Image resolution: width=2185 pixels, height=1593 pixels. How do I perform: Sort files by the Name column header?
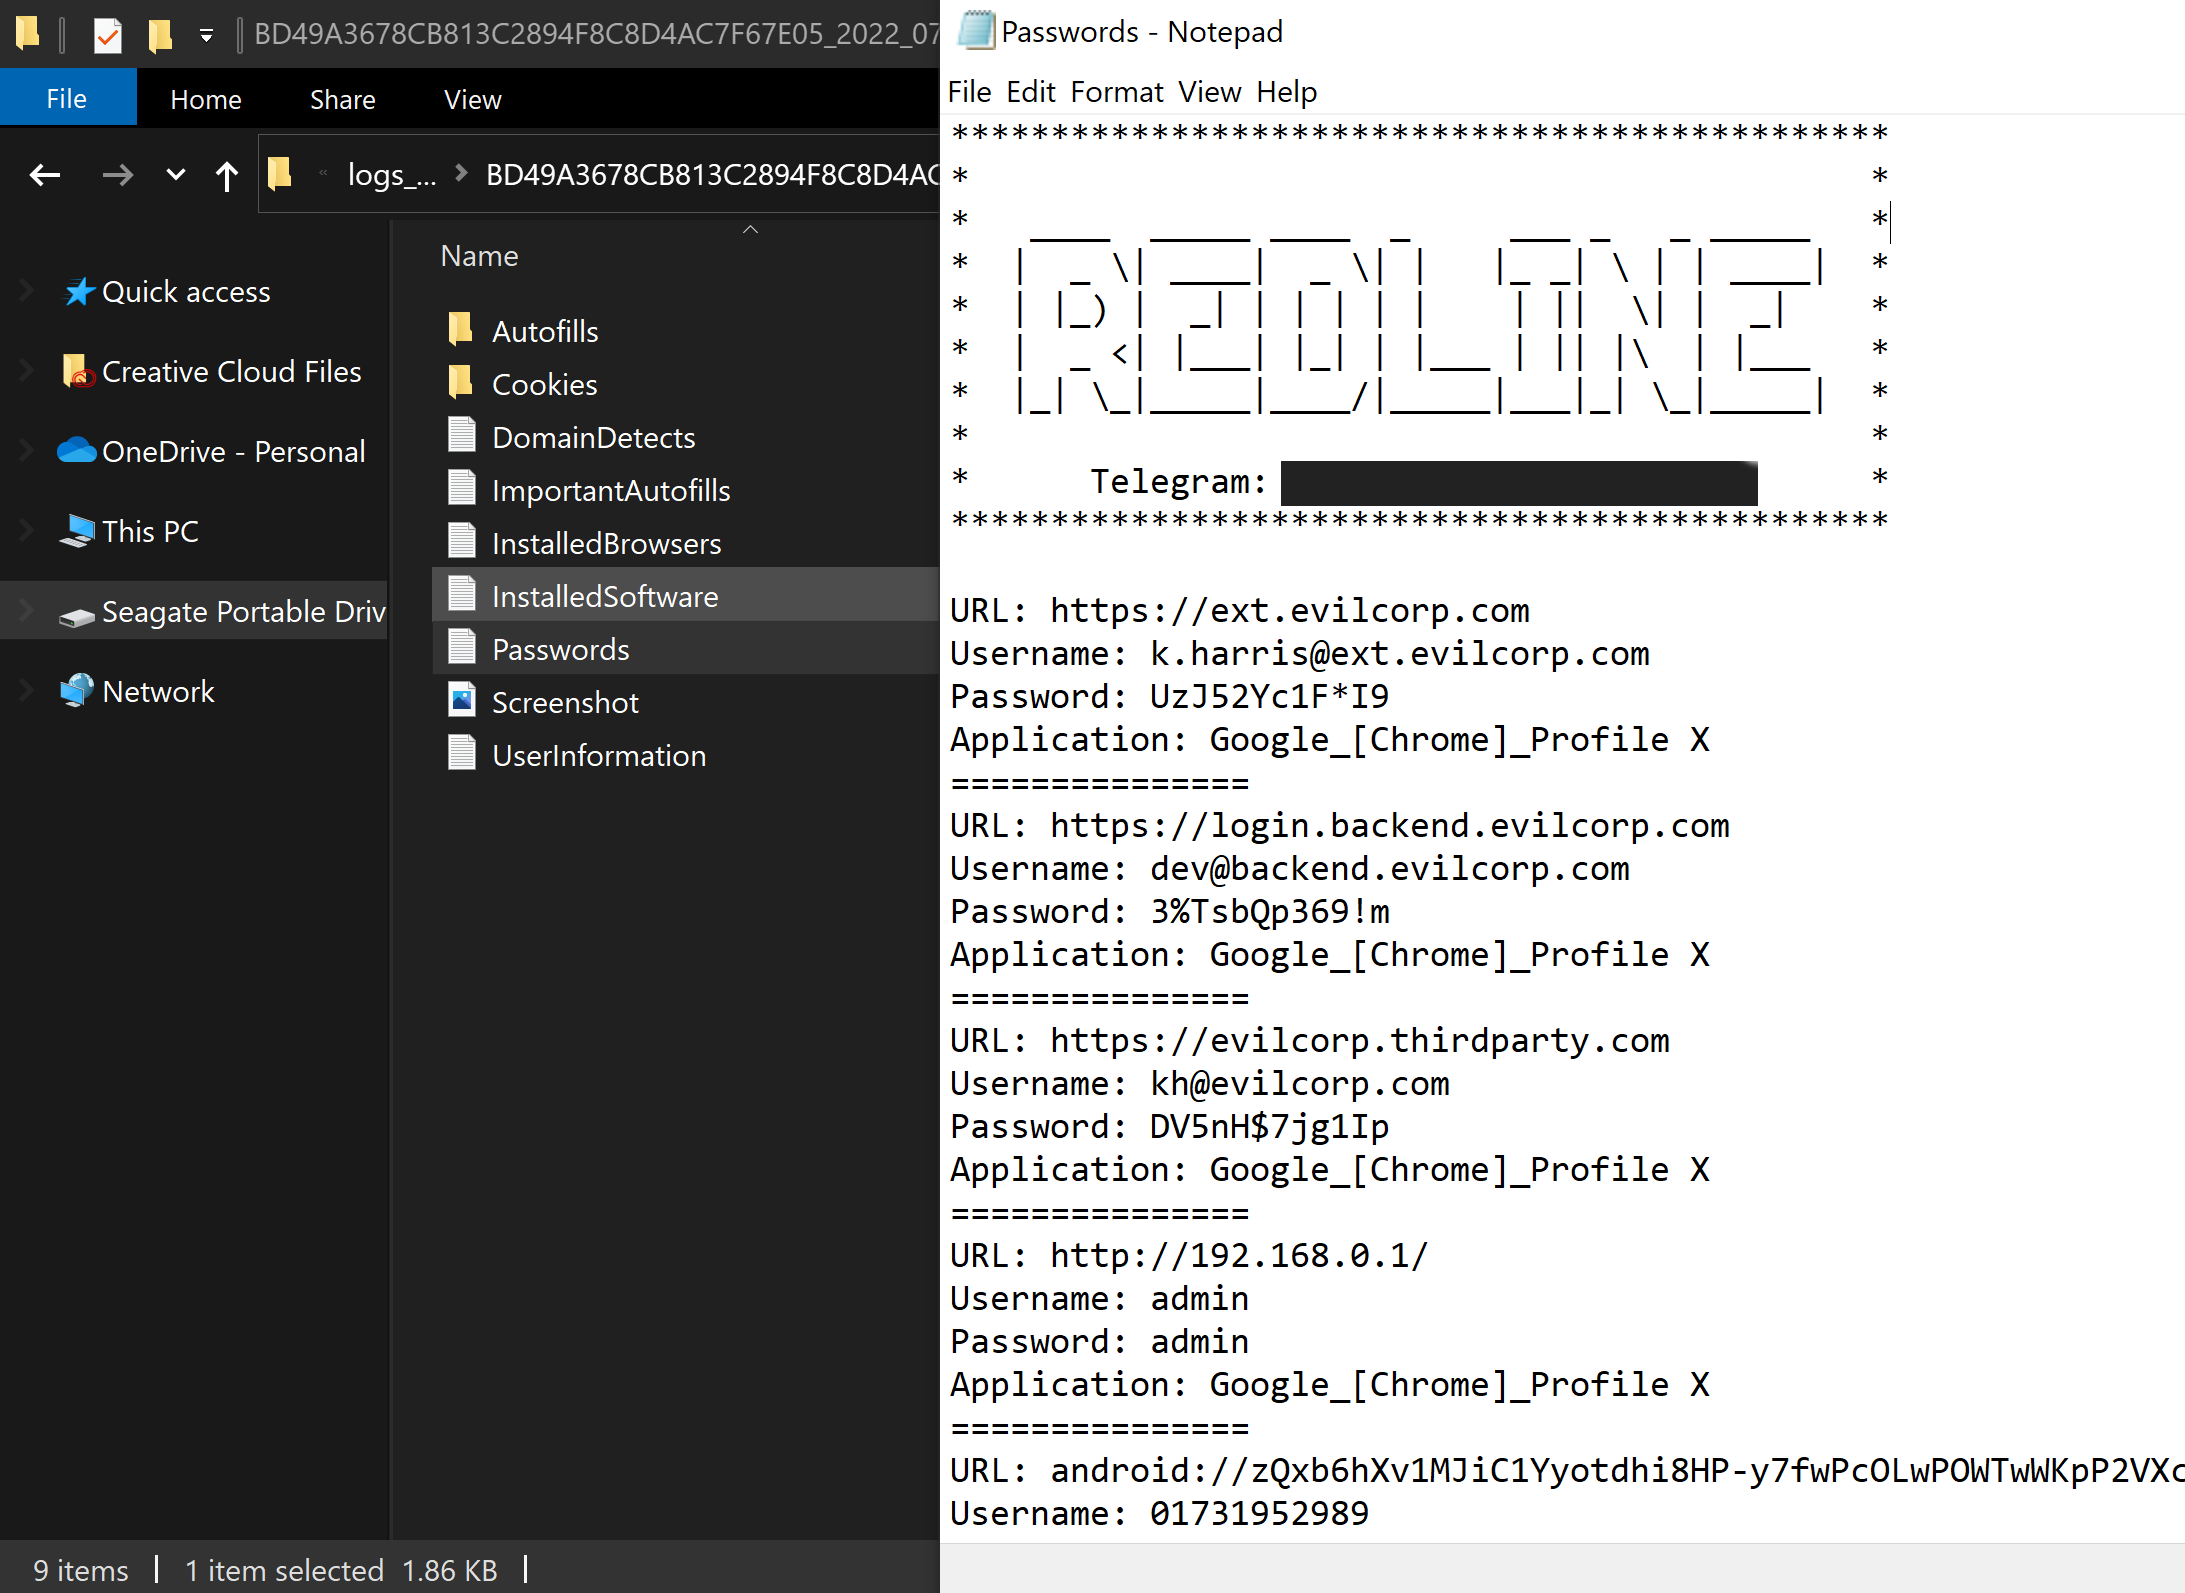coord(479,256)
